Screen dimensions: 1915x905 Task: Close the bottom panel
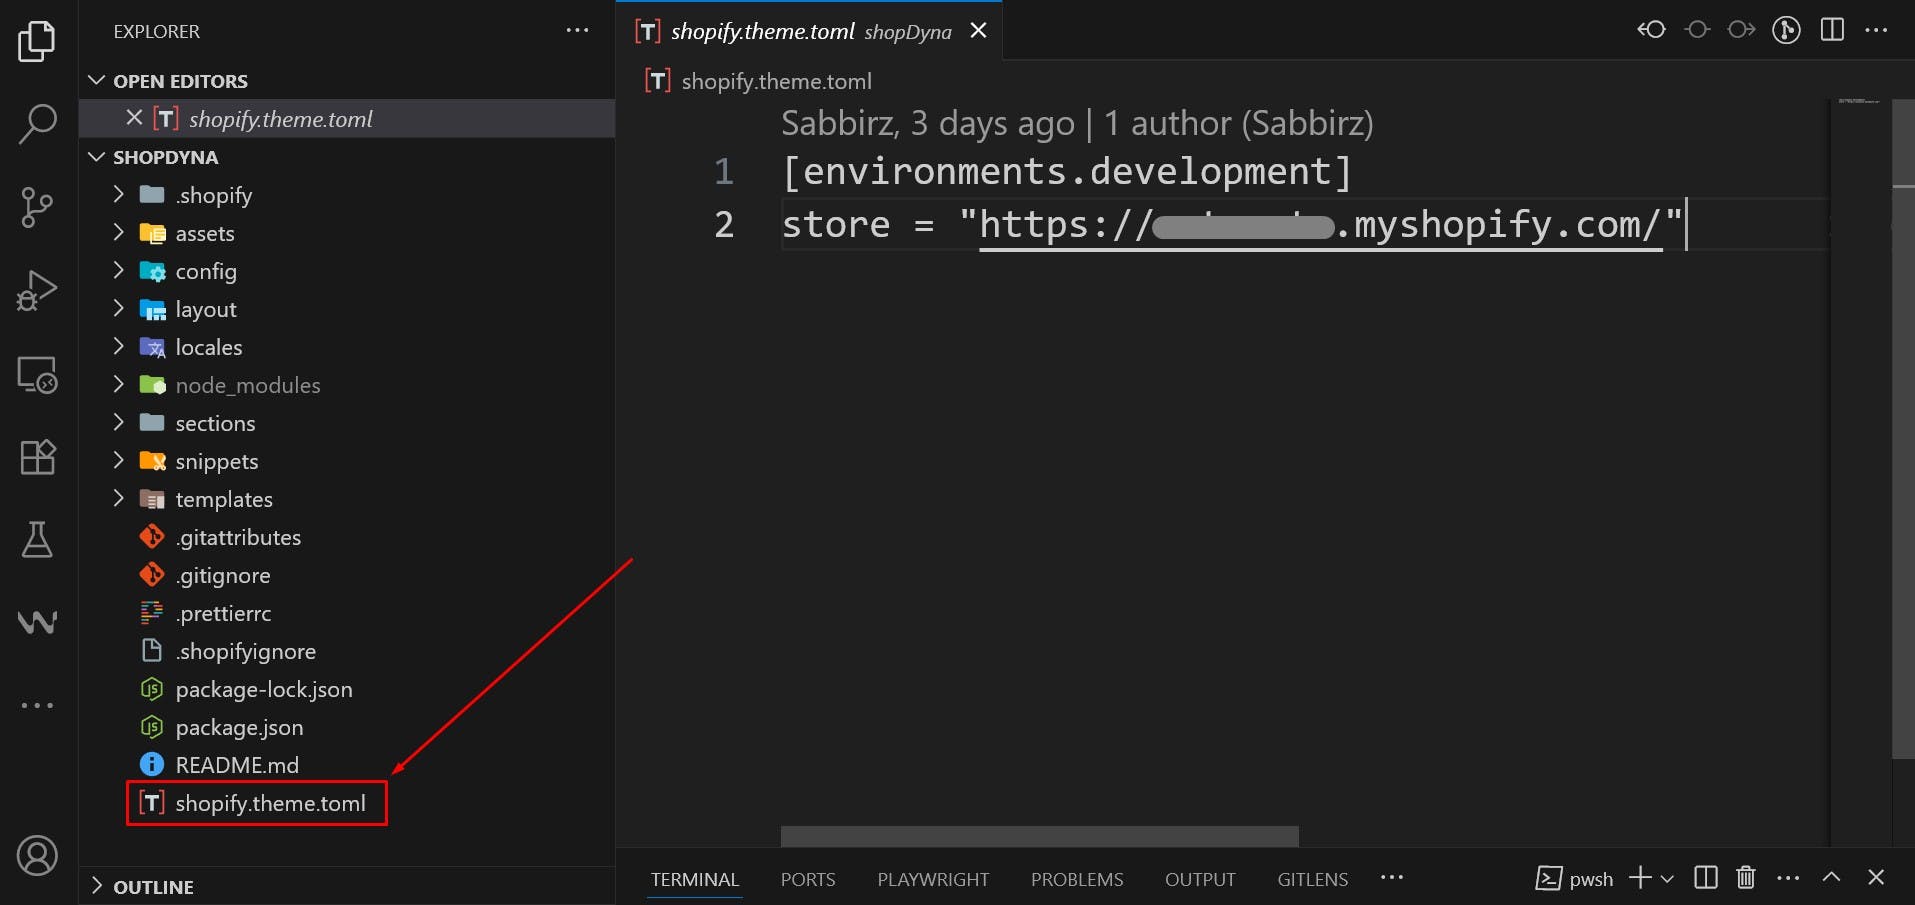[1876, 877]
